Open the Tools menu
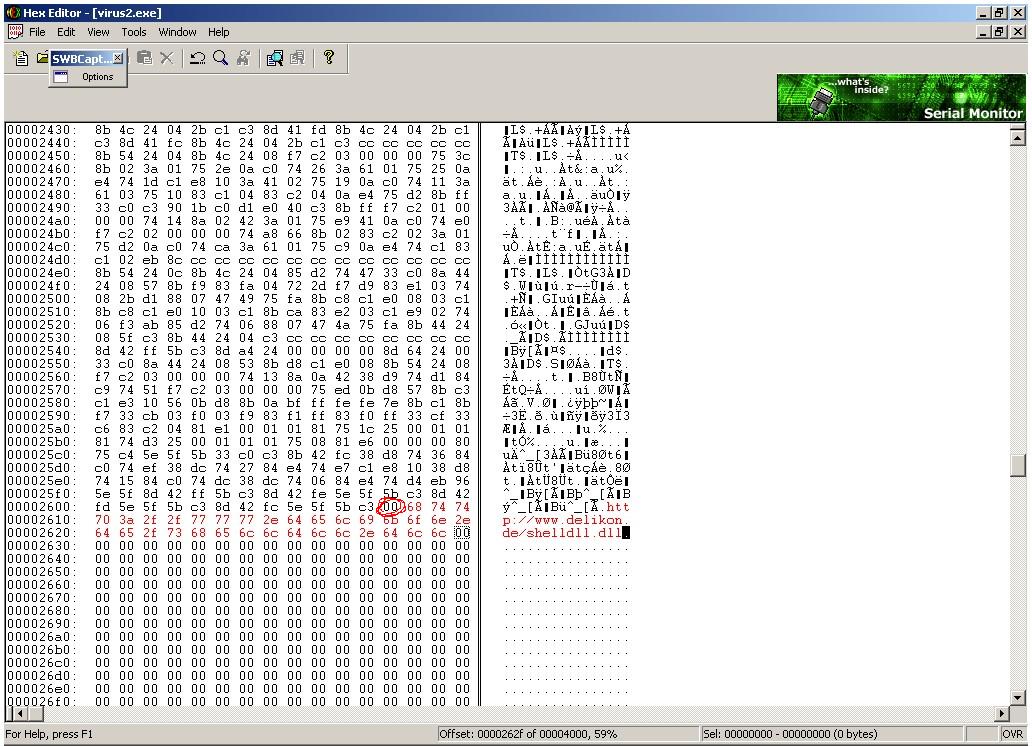Viewport: 1032px width, 746px height. click(x=134, y=32)
